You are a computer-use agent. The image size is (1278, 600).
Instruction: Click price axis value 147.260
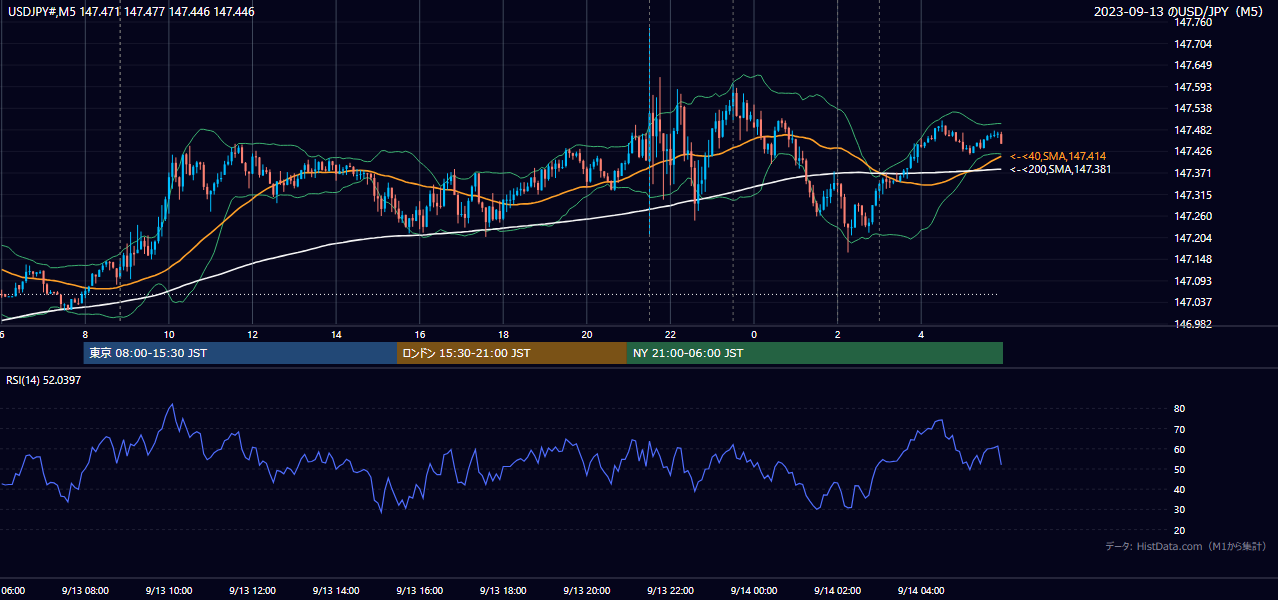pos(1193,216)
